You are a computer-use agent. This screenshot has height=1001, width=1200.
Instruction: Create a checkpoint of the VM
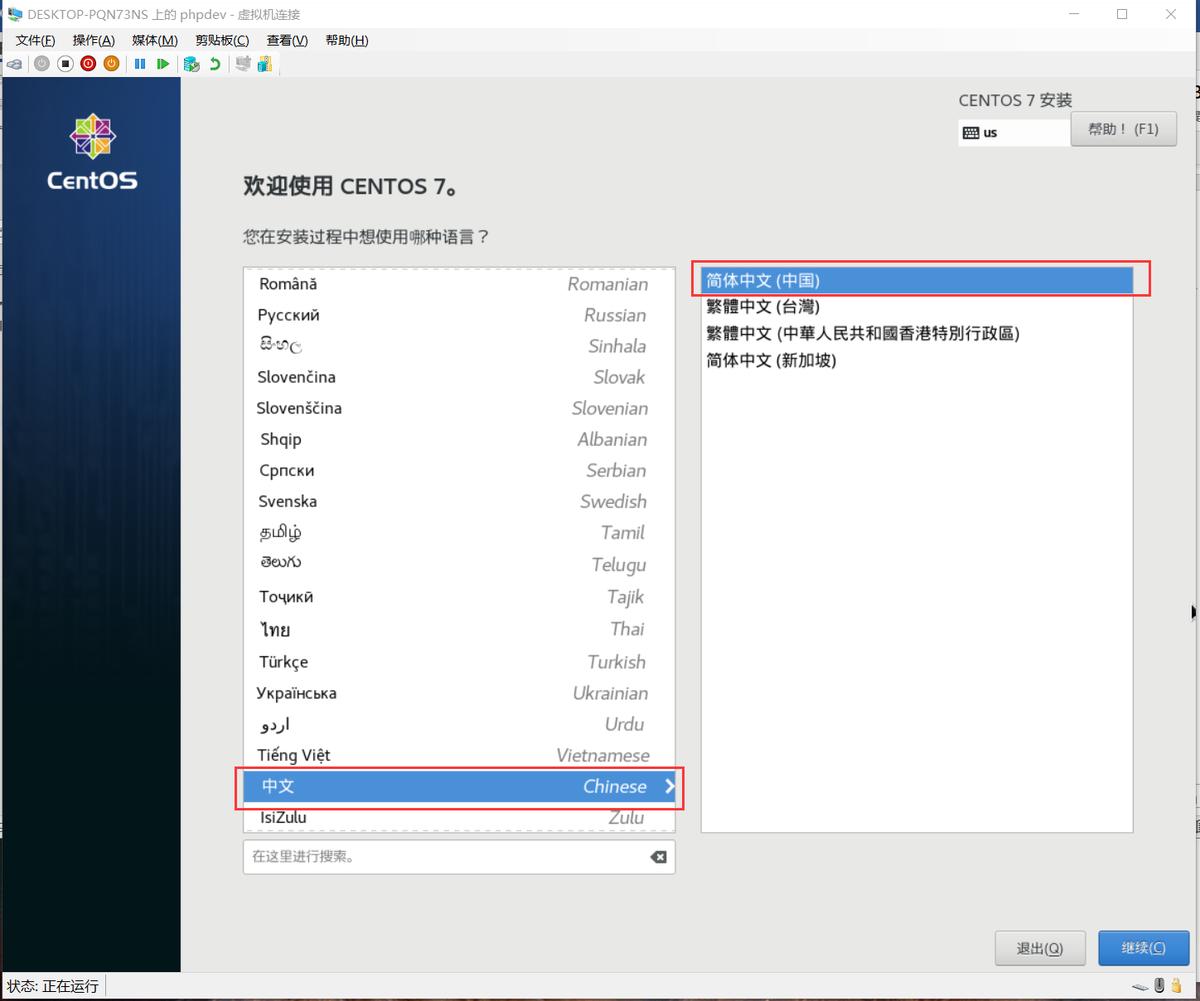pyautogui.click(x=190, y=63)
